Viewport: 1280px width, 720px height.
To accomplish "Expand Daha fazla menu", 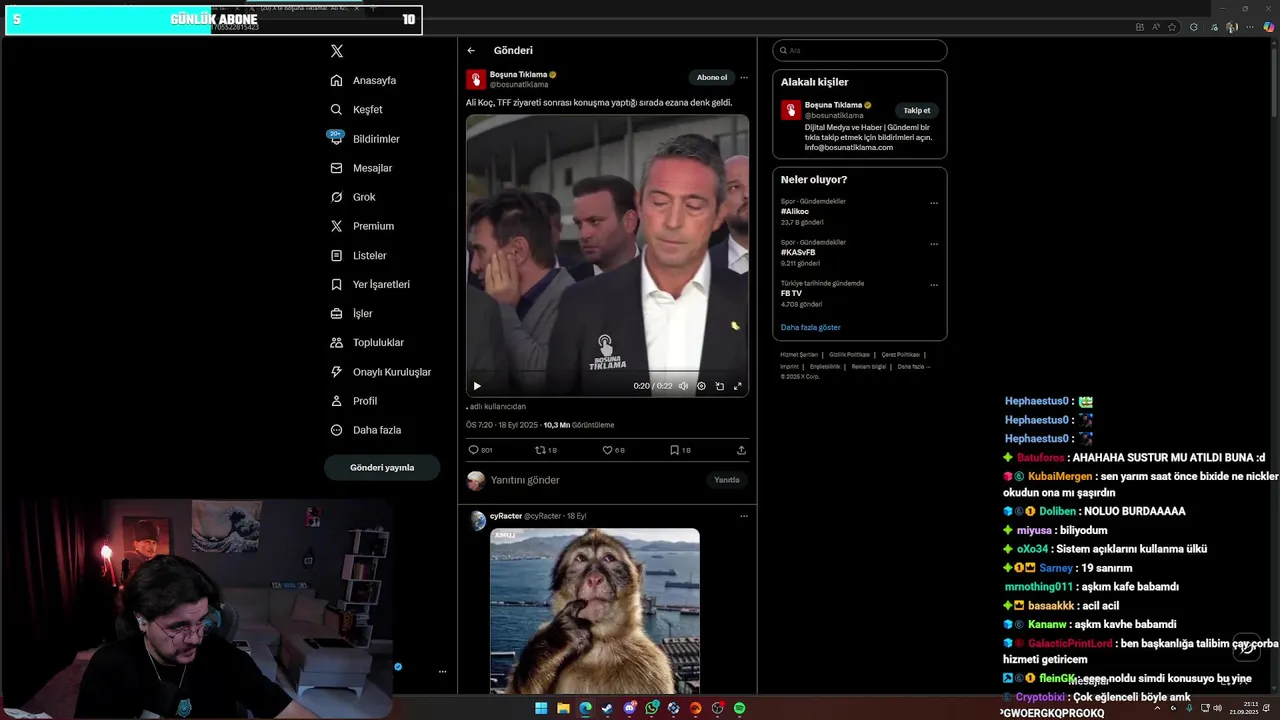I will pyautogui.click(x=366, y=430).
